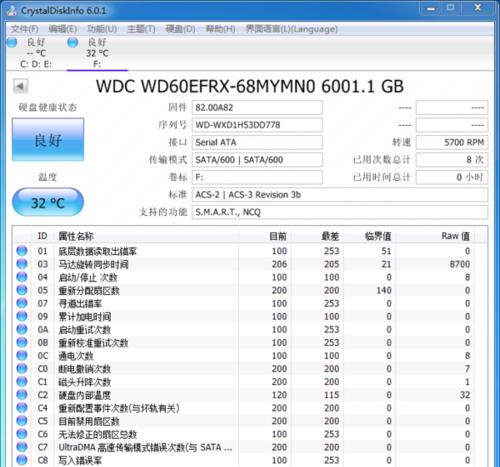Select the C: D: E: disk status icon
The width and height of the screenshot is (500, 467).
coord(12,42)
